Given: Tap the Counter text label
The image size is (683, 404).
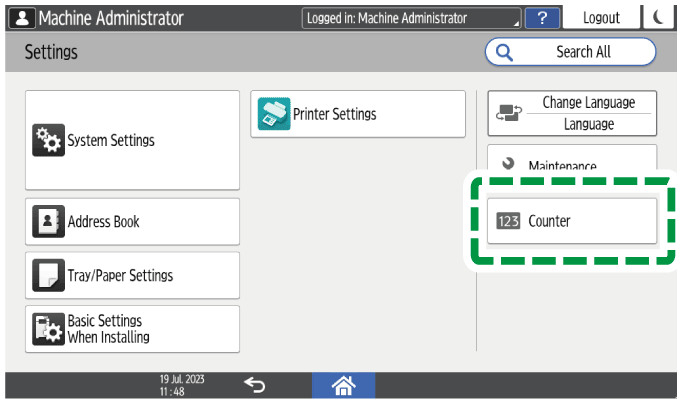Looking at the screenshot, I should point(549,221).
